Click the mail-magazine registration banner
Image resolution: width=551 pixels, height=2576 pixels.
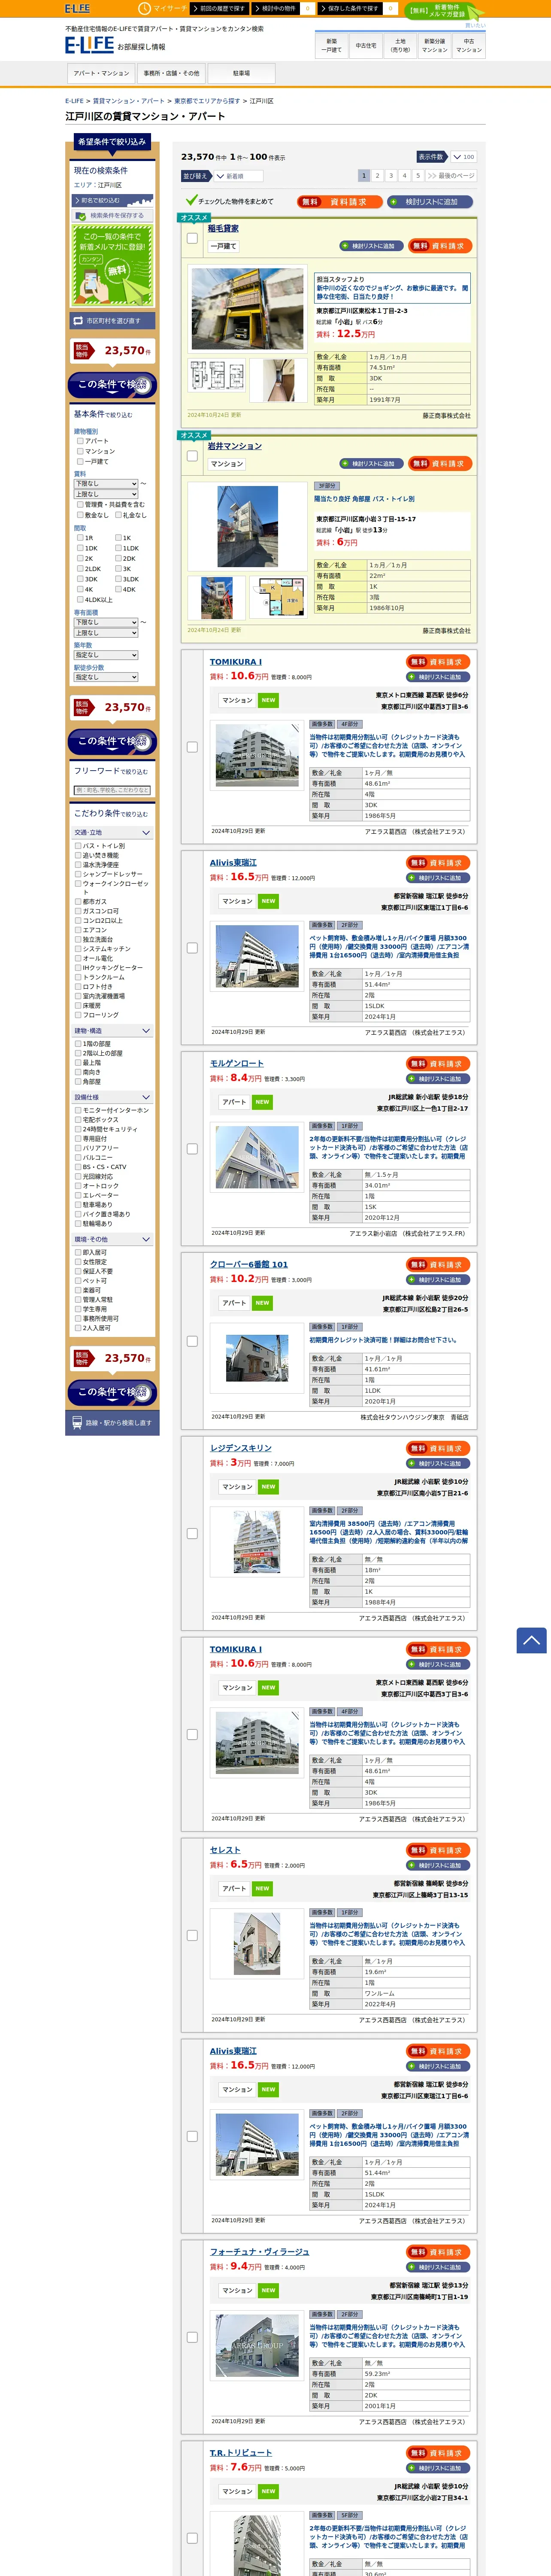[x=112, y=265]
